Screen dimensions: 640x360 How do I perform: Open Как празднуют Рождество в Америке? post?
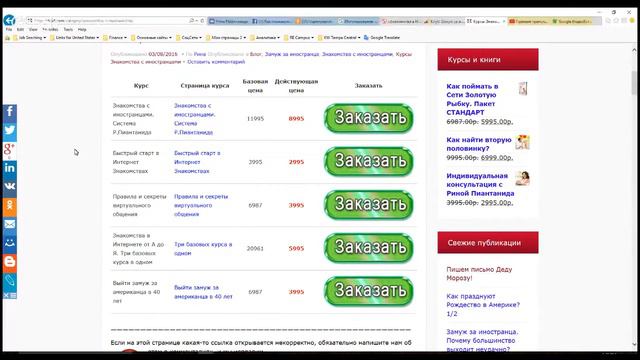coord(483,305)
